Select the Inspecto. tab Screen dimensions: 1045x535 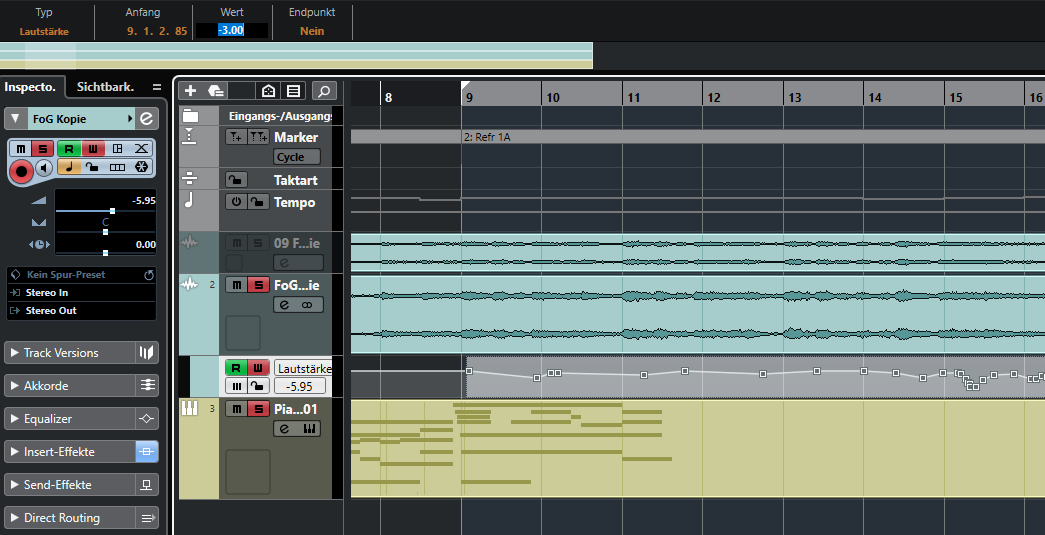pyautogui.click(x=32, y=87)
